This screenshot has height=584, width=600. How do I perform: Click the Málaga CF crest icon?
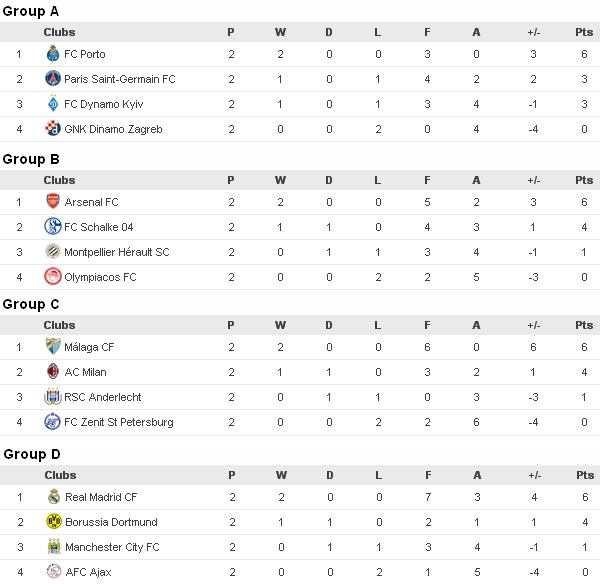[x=53, y=347]
